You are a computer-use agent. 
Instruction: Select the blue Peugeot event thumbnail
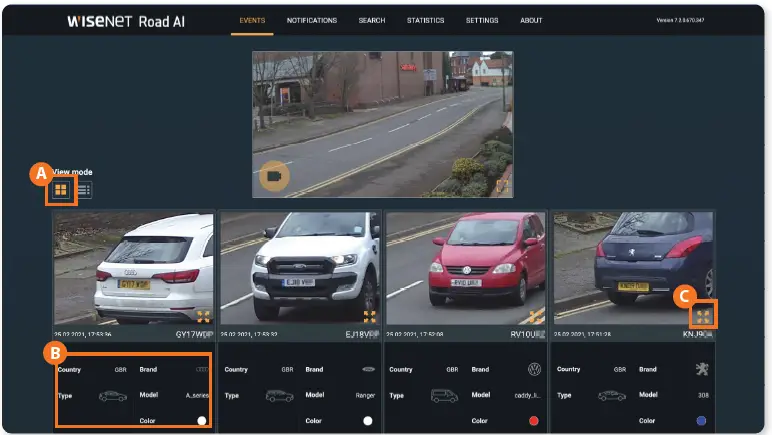click(633, 268)
